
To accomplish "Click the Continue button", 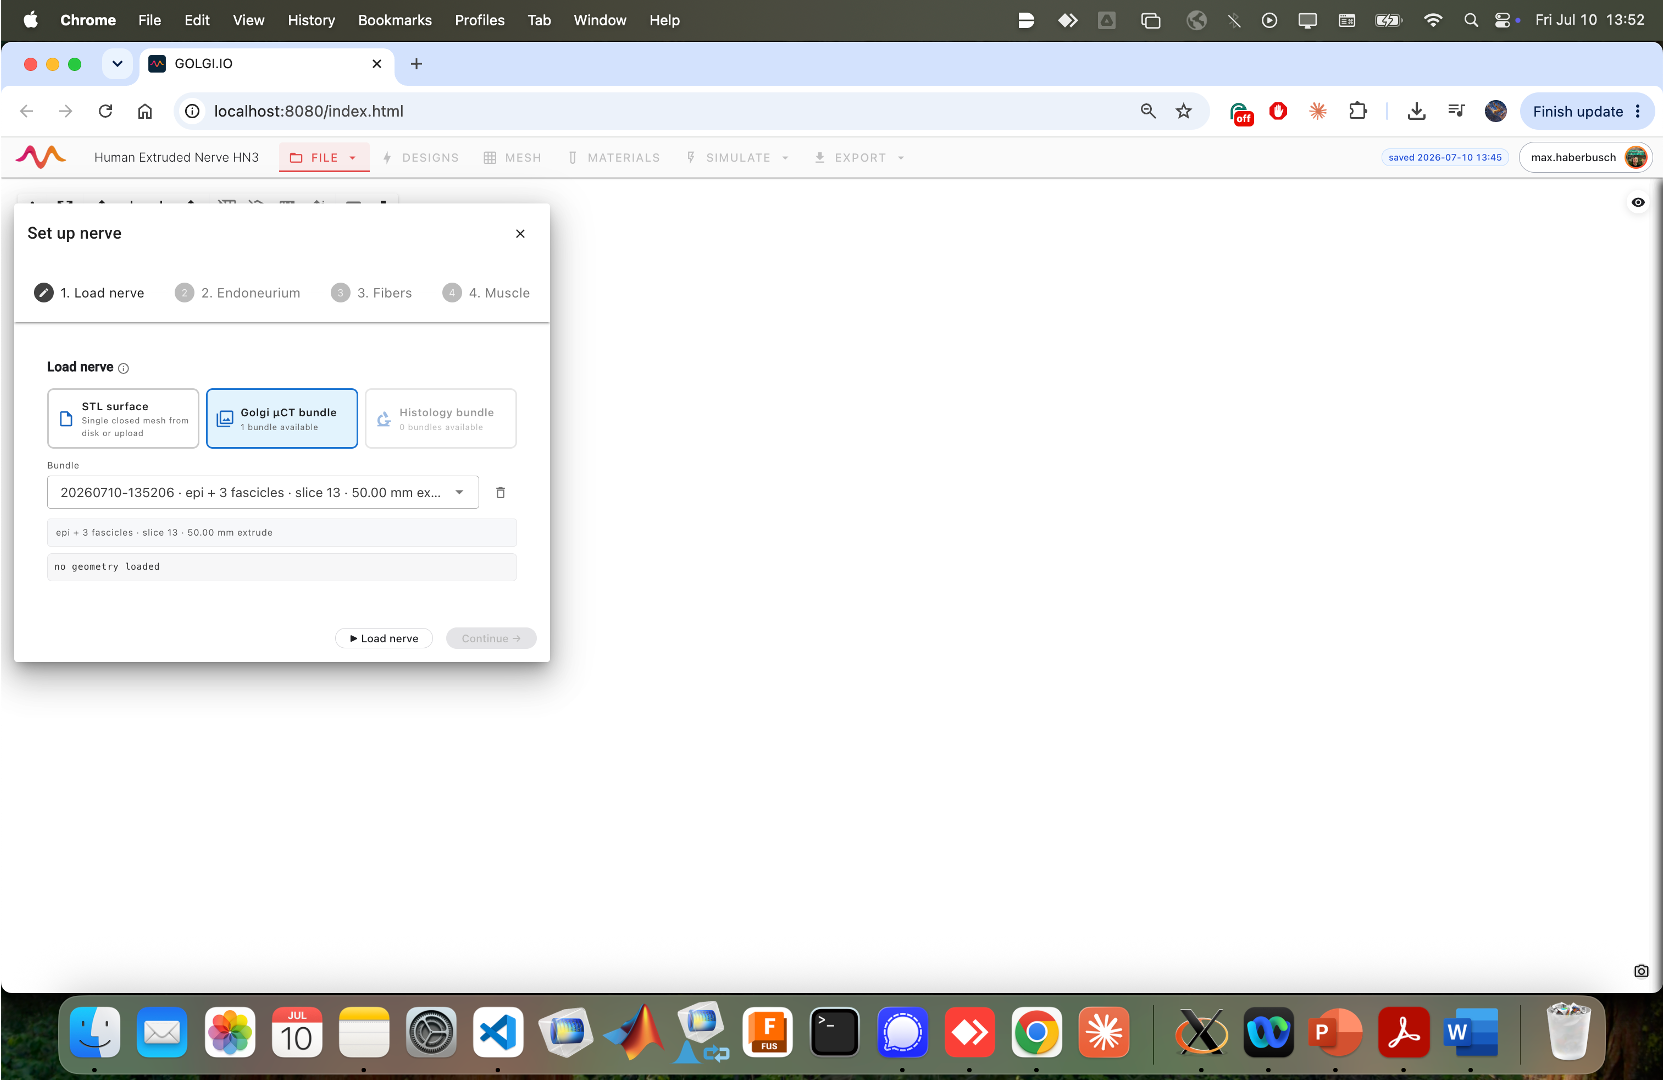I will pyautogui.click(x=491, y=639).
